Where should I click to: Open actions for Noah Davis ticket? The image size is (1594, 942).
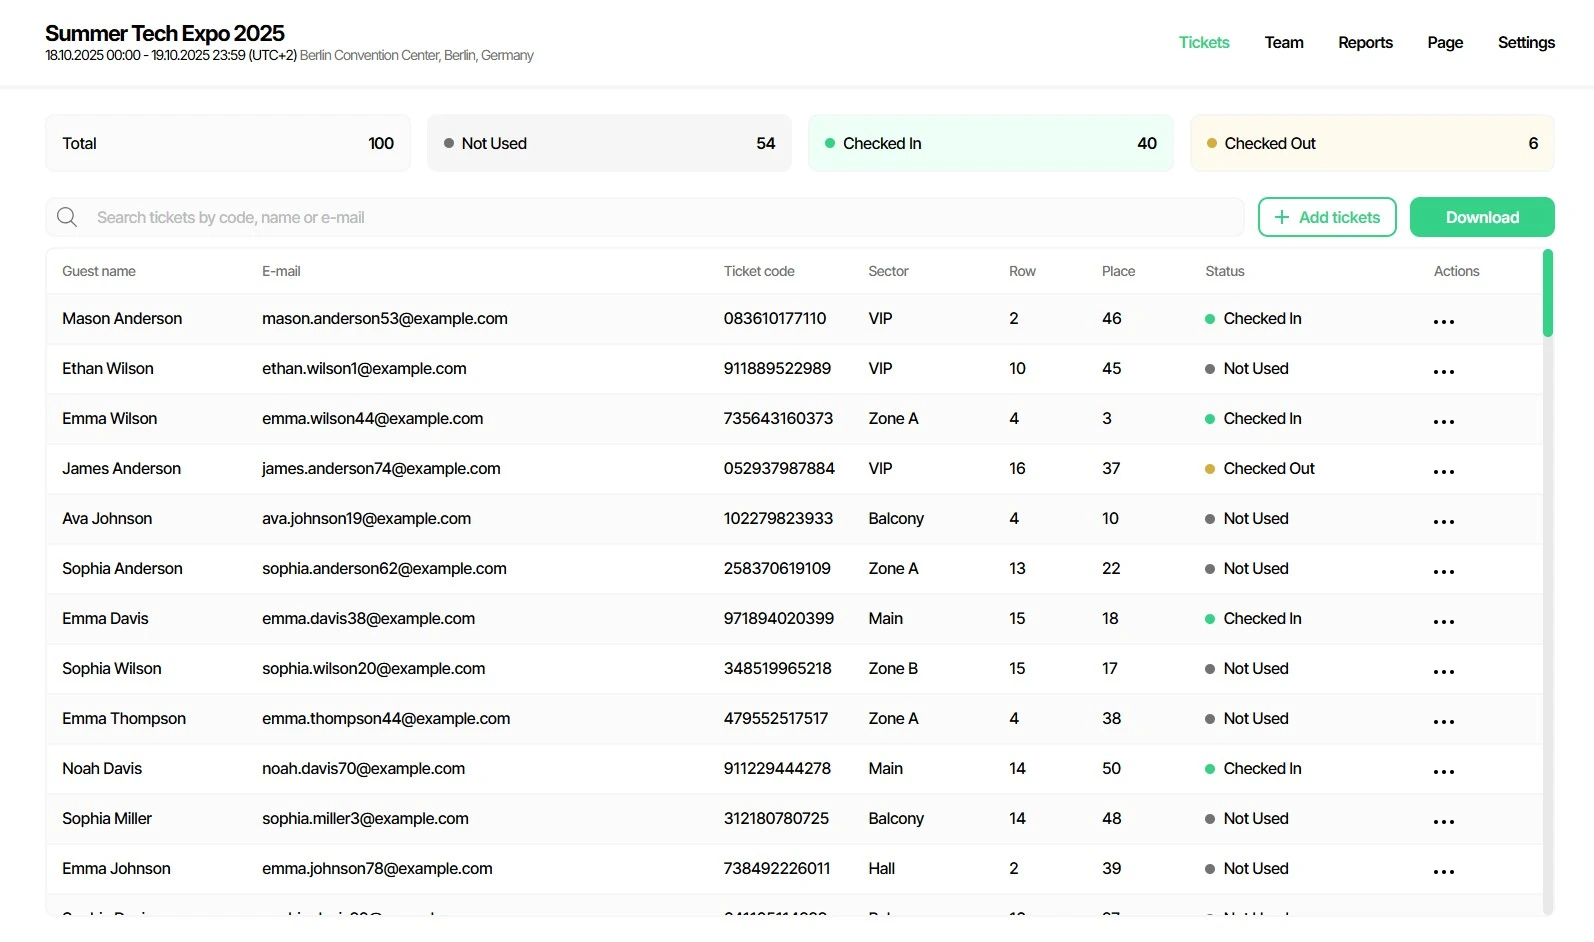pos(1443,771)
